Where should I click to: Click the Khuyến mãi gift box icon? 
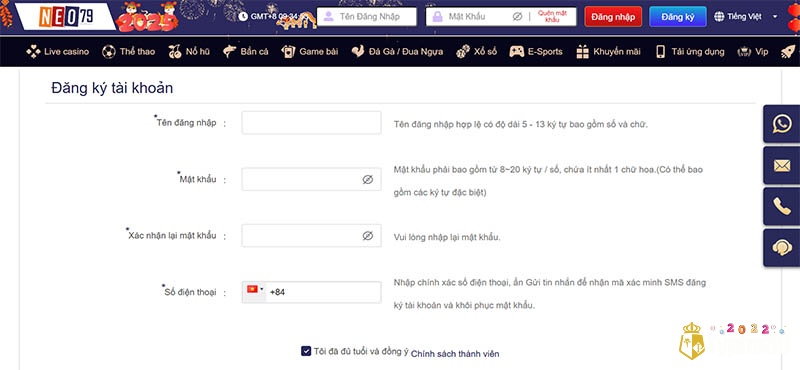pos(583,52)
